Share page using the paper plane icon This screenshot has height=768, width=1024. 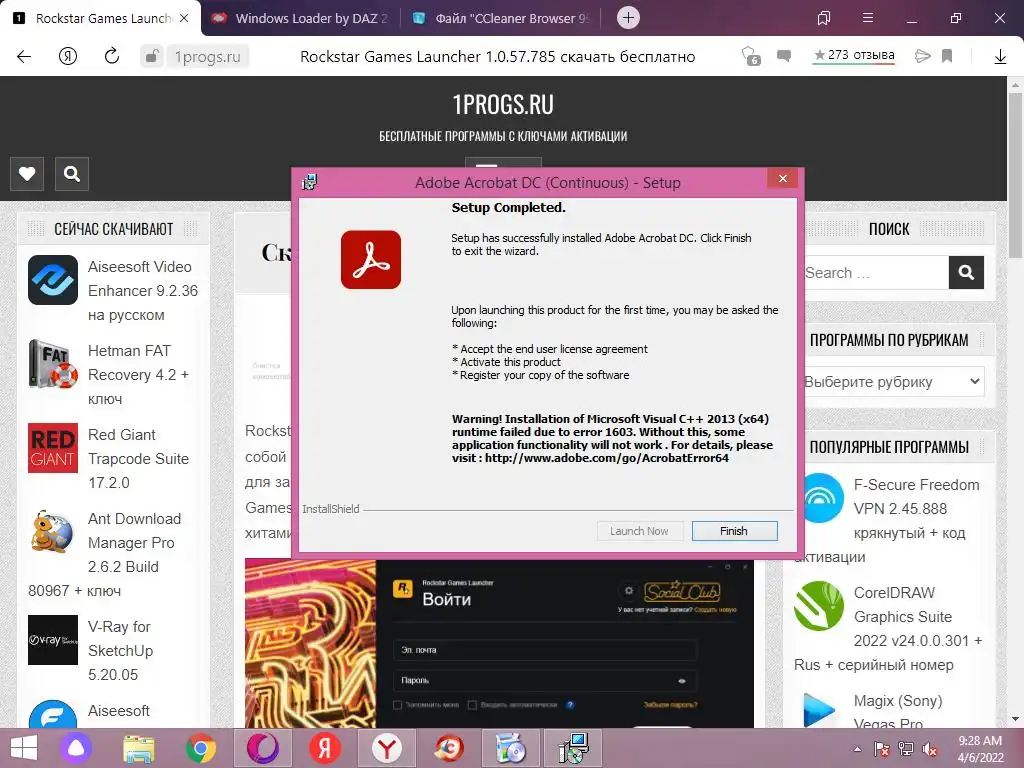[922, 56]
